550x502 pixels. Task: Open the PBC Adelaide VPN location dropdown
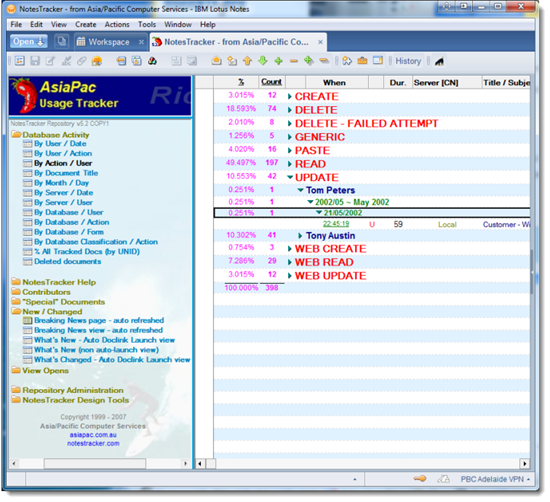pyautogui.click(x=495, y=479)
